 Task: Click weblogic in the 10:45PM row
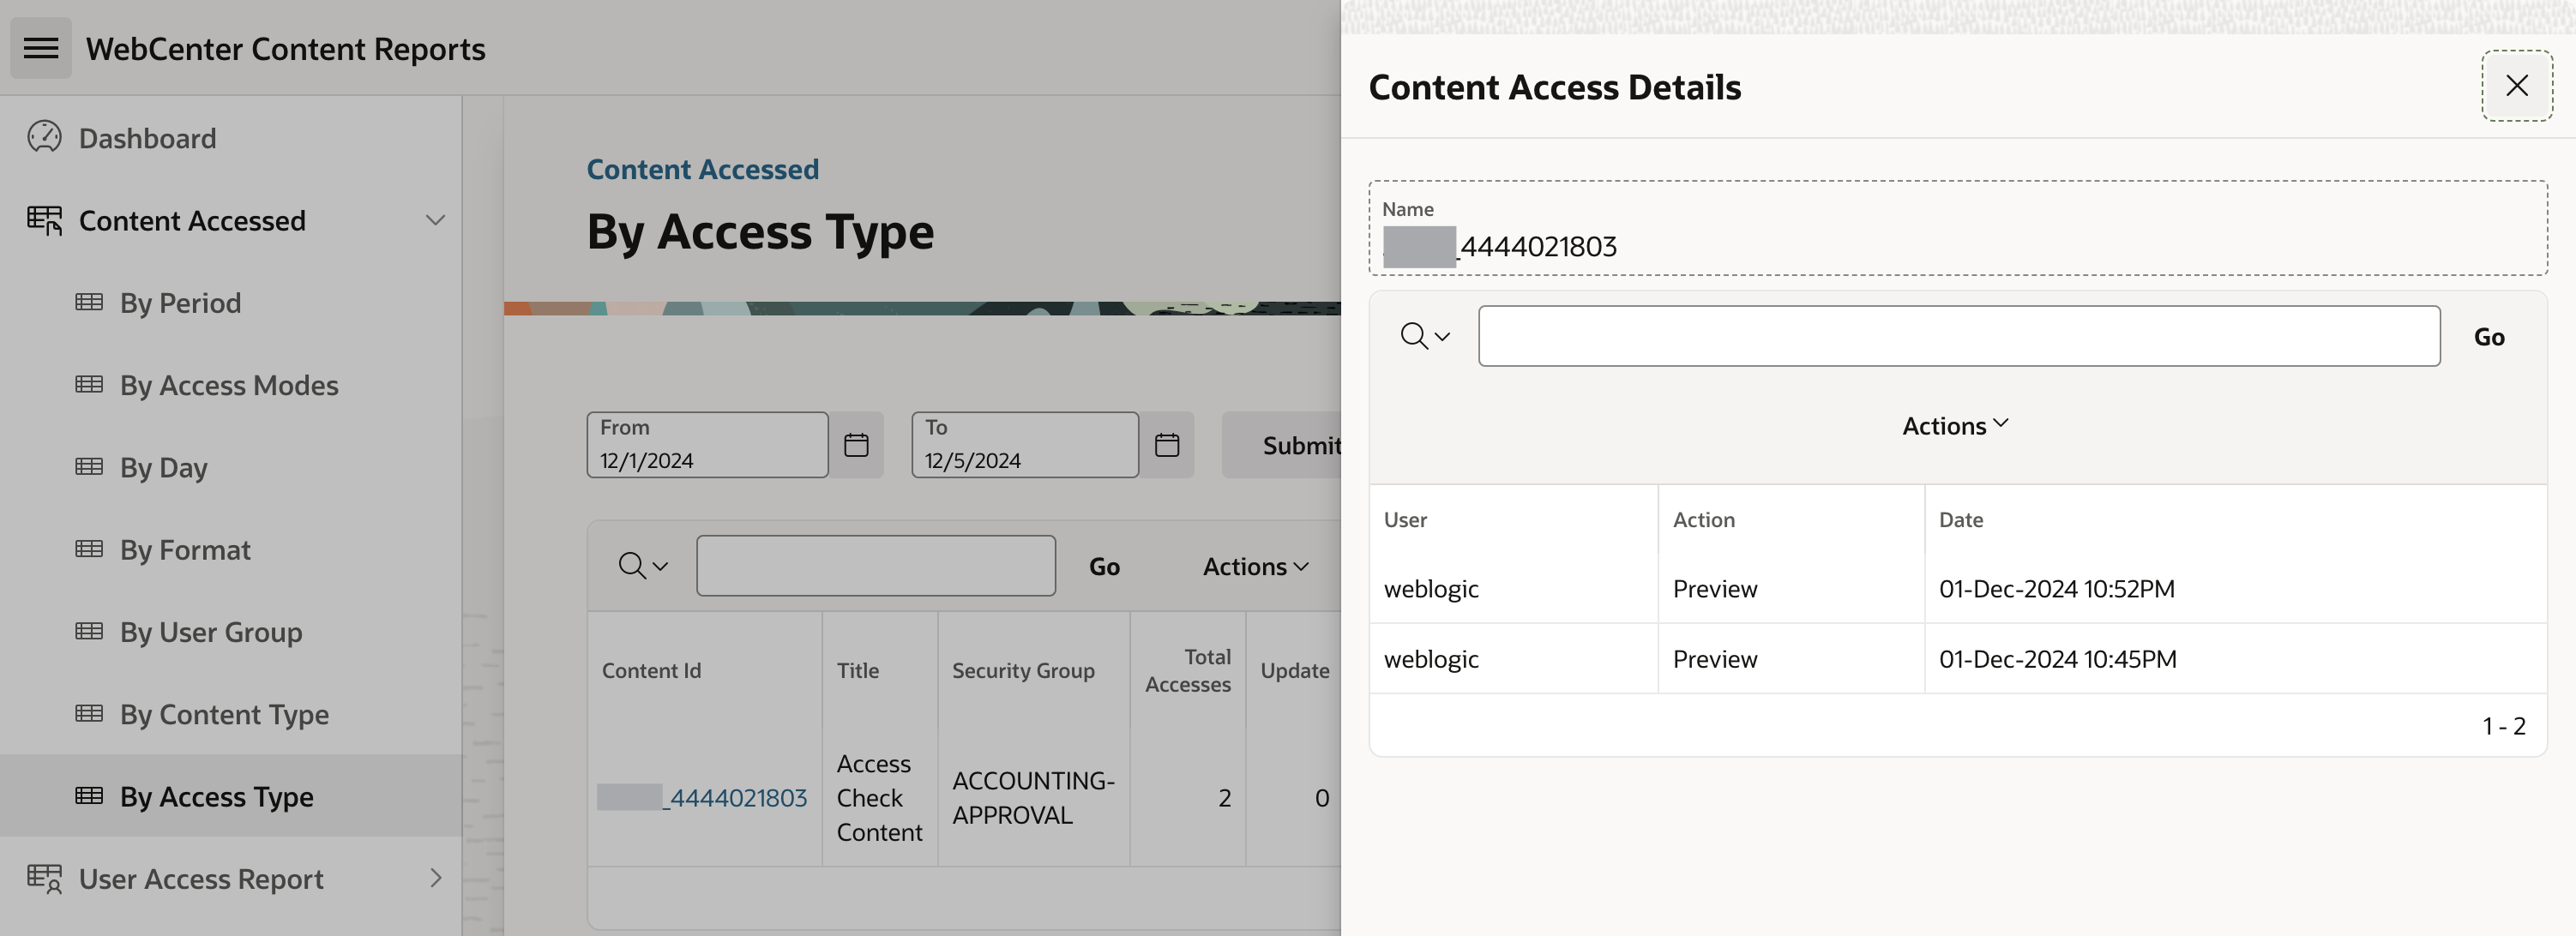[1431, 659]
